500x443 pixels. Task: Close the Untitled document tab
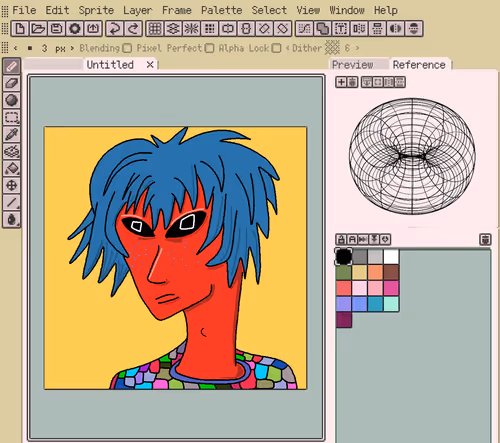pos(150,65)
